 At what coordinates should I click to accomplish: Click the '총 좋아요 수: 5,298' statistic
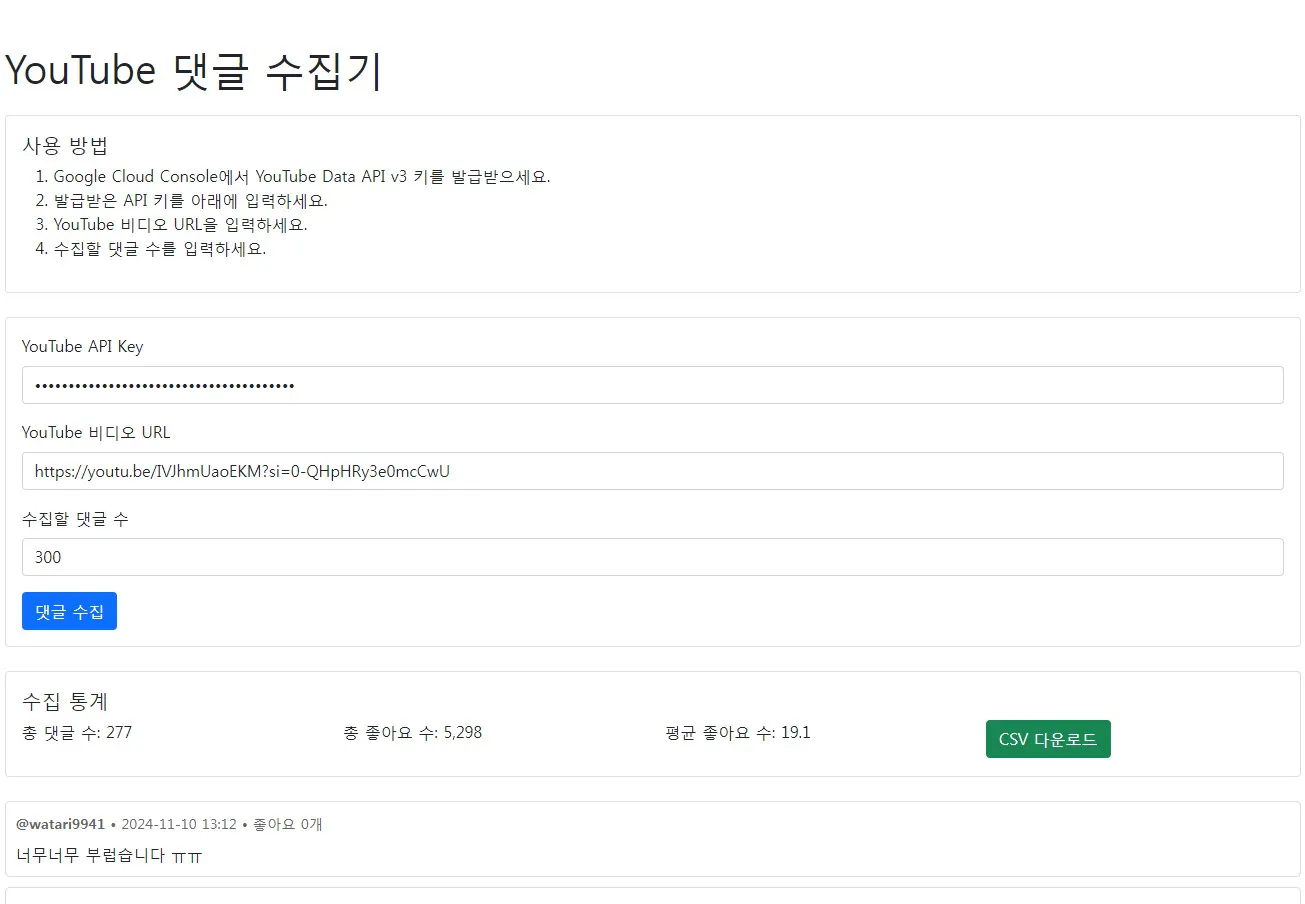413,733
